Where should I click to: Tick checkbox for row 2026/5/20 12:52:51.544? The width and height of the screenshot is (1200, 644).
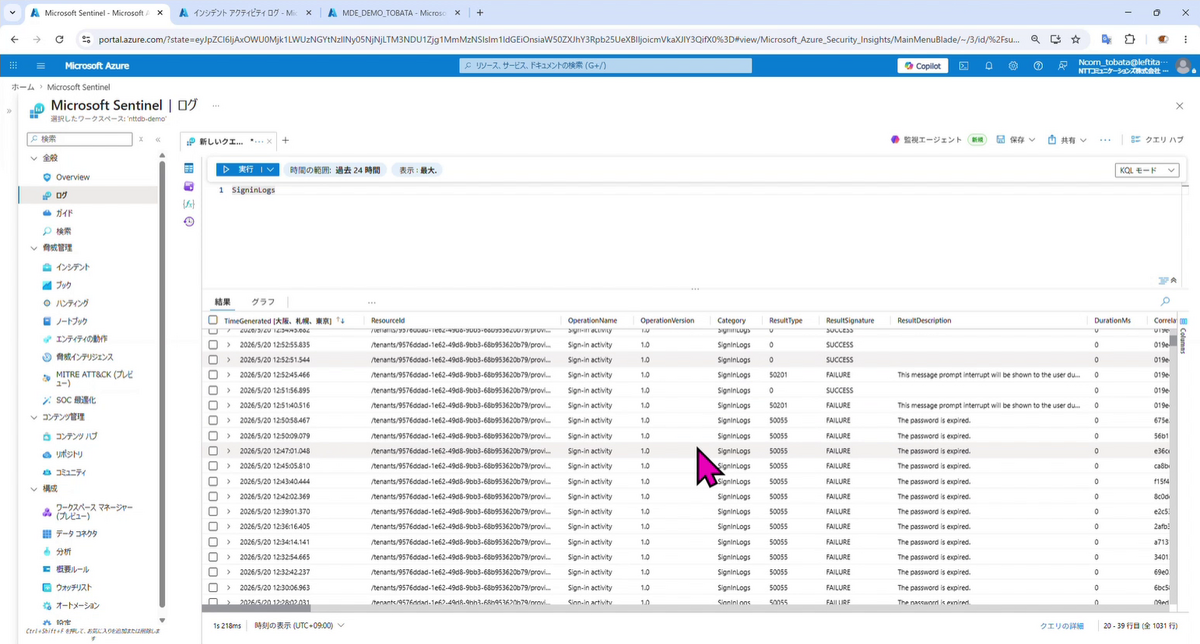point(213,359)
